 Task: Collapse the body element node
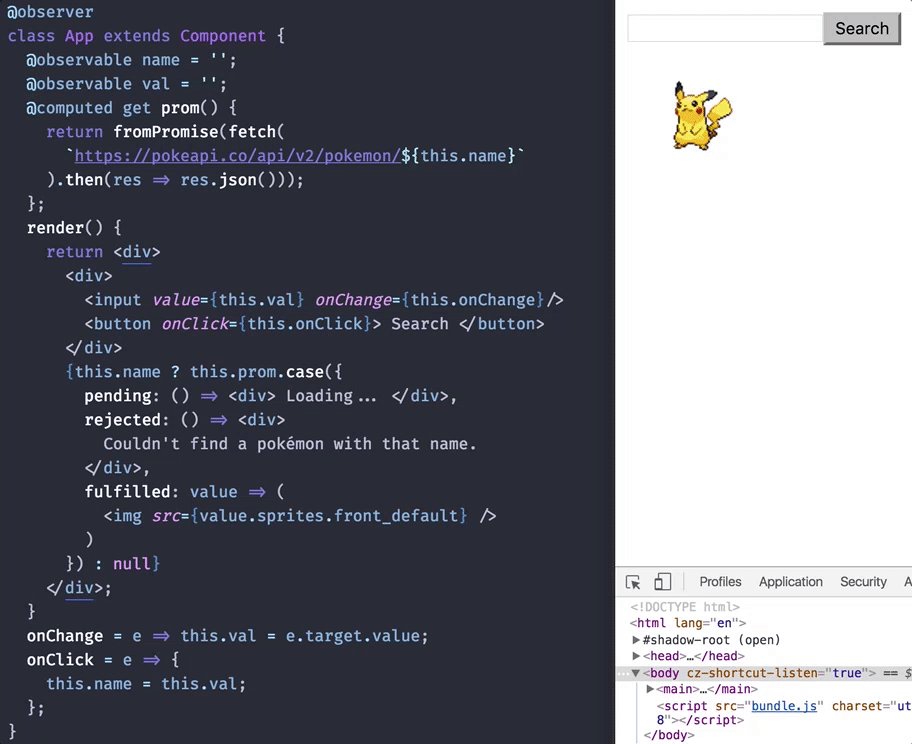coord(636,673)
